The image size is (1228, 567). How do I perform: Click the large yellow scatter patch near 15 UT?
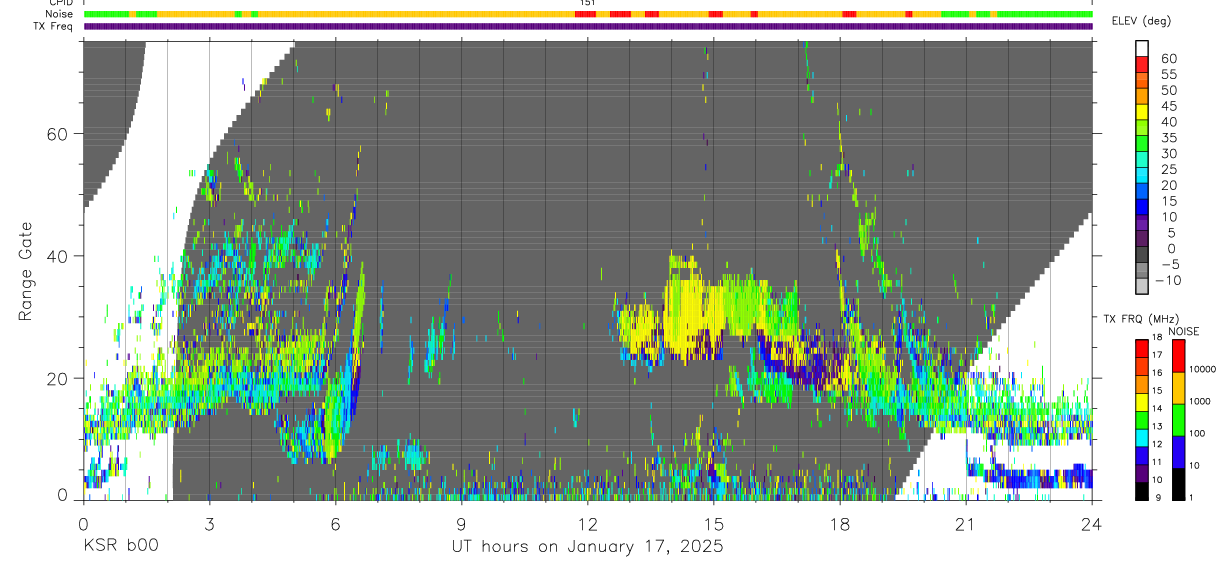pyautogui.click(x=700, y=305)
